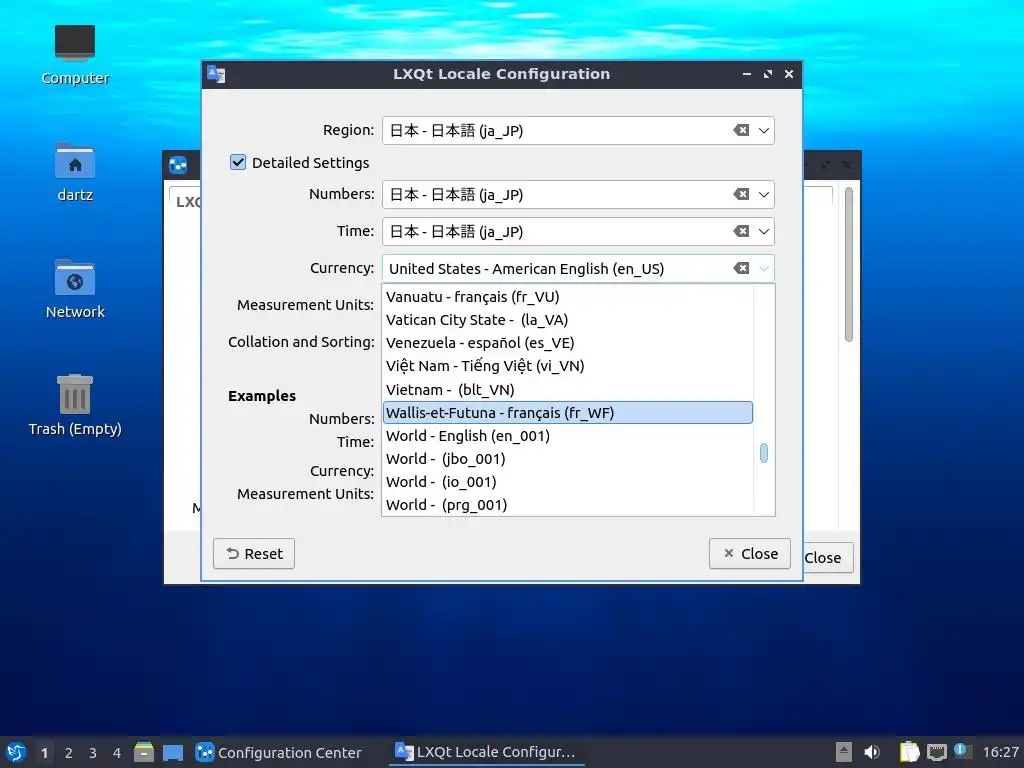Maximize the Locale Configuration window
The height and width of the screenshot is (768, 1024).
pyautogui.click(x=767, y=74)
